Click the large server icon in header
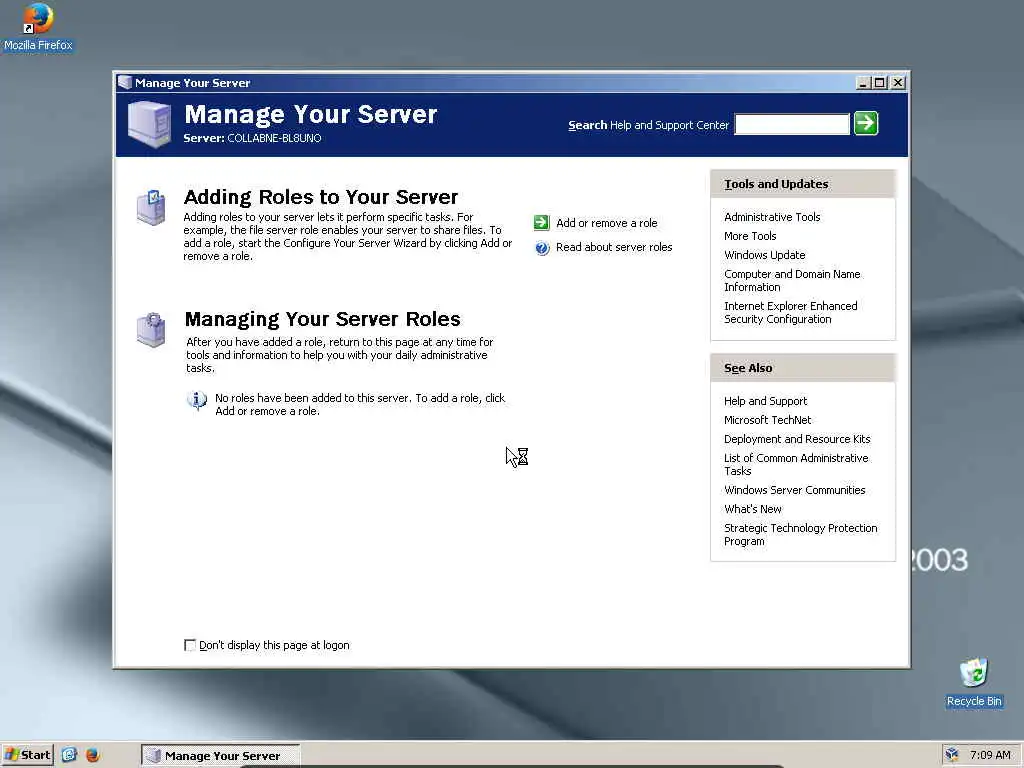1024x768 pixels. coord(150,124)
